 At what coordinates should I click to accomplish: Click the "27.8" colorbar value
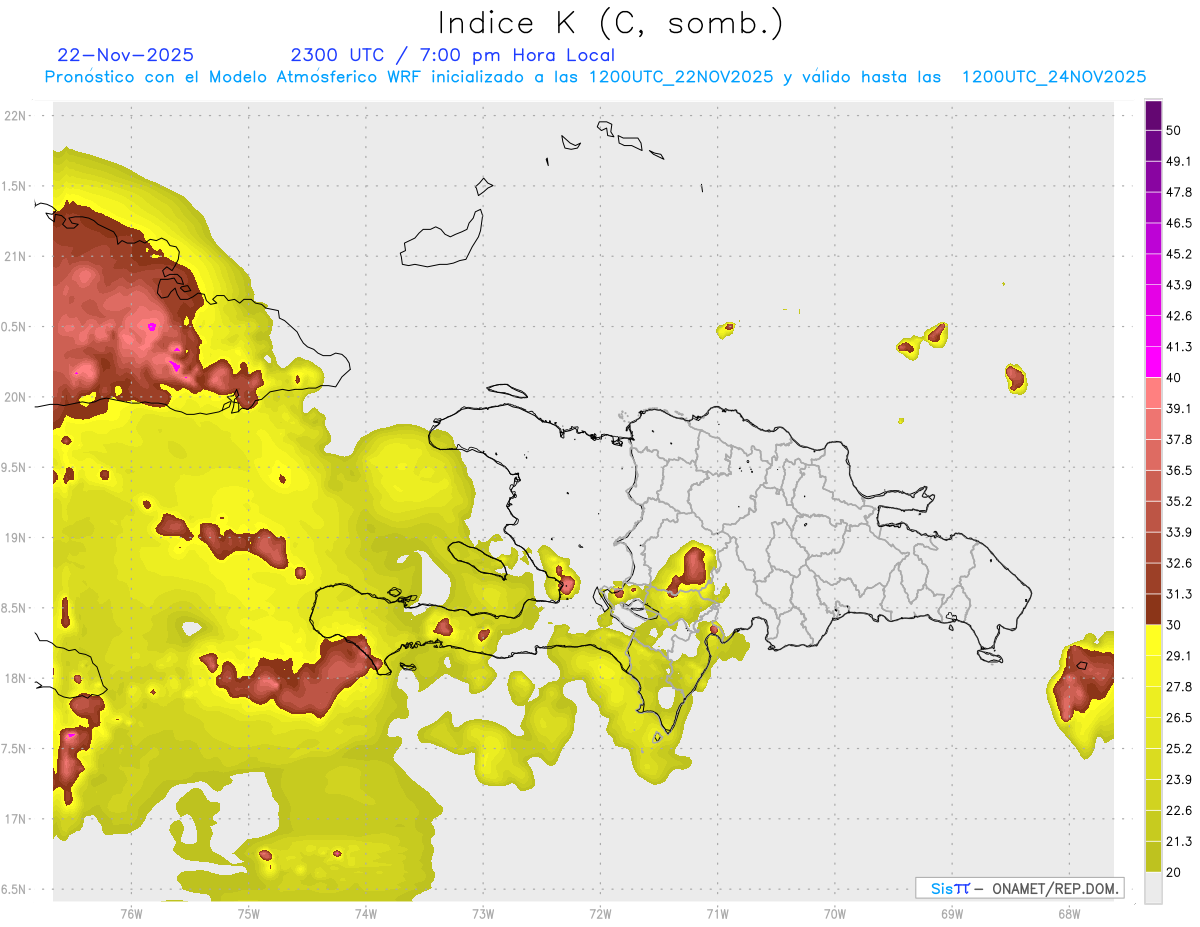[1179, 687]
